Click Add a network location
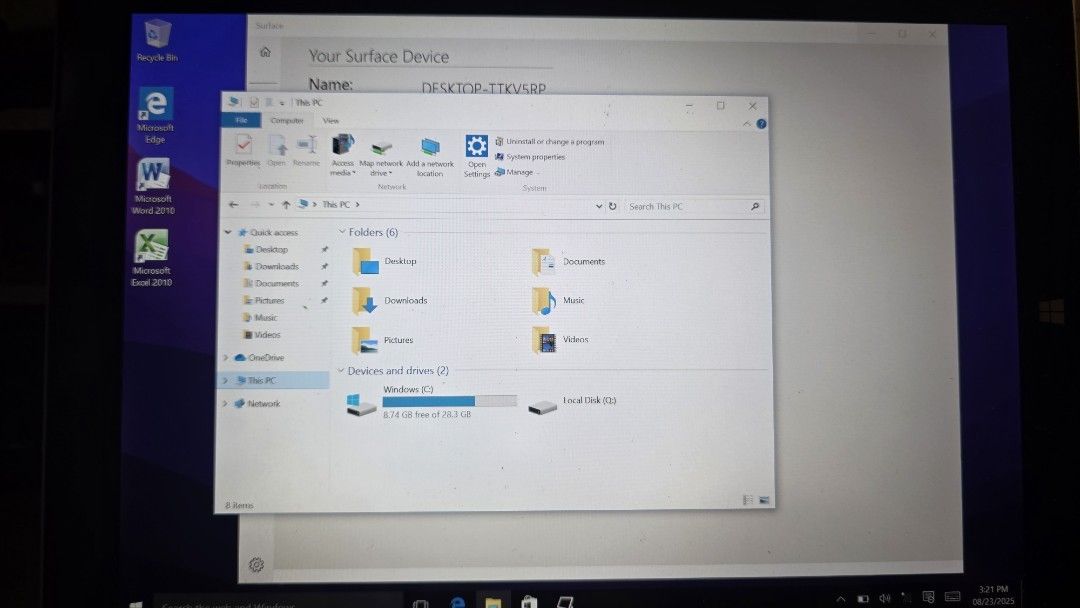 tap(430, 157)
